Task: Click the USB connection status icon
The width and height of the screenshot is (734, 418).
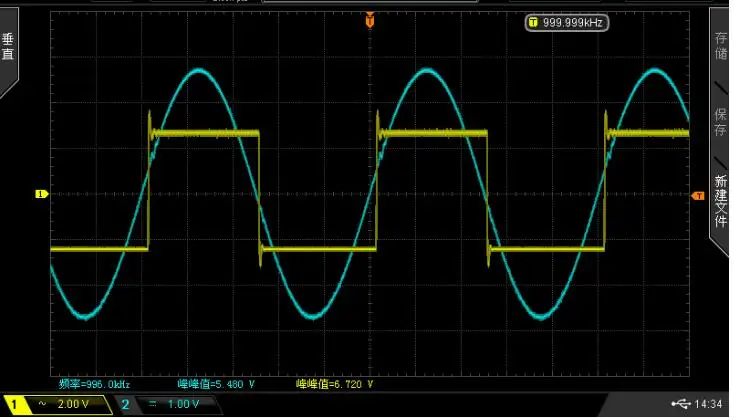Action: pyautogui.click(x=681, y=403)
